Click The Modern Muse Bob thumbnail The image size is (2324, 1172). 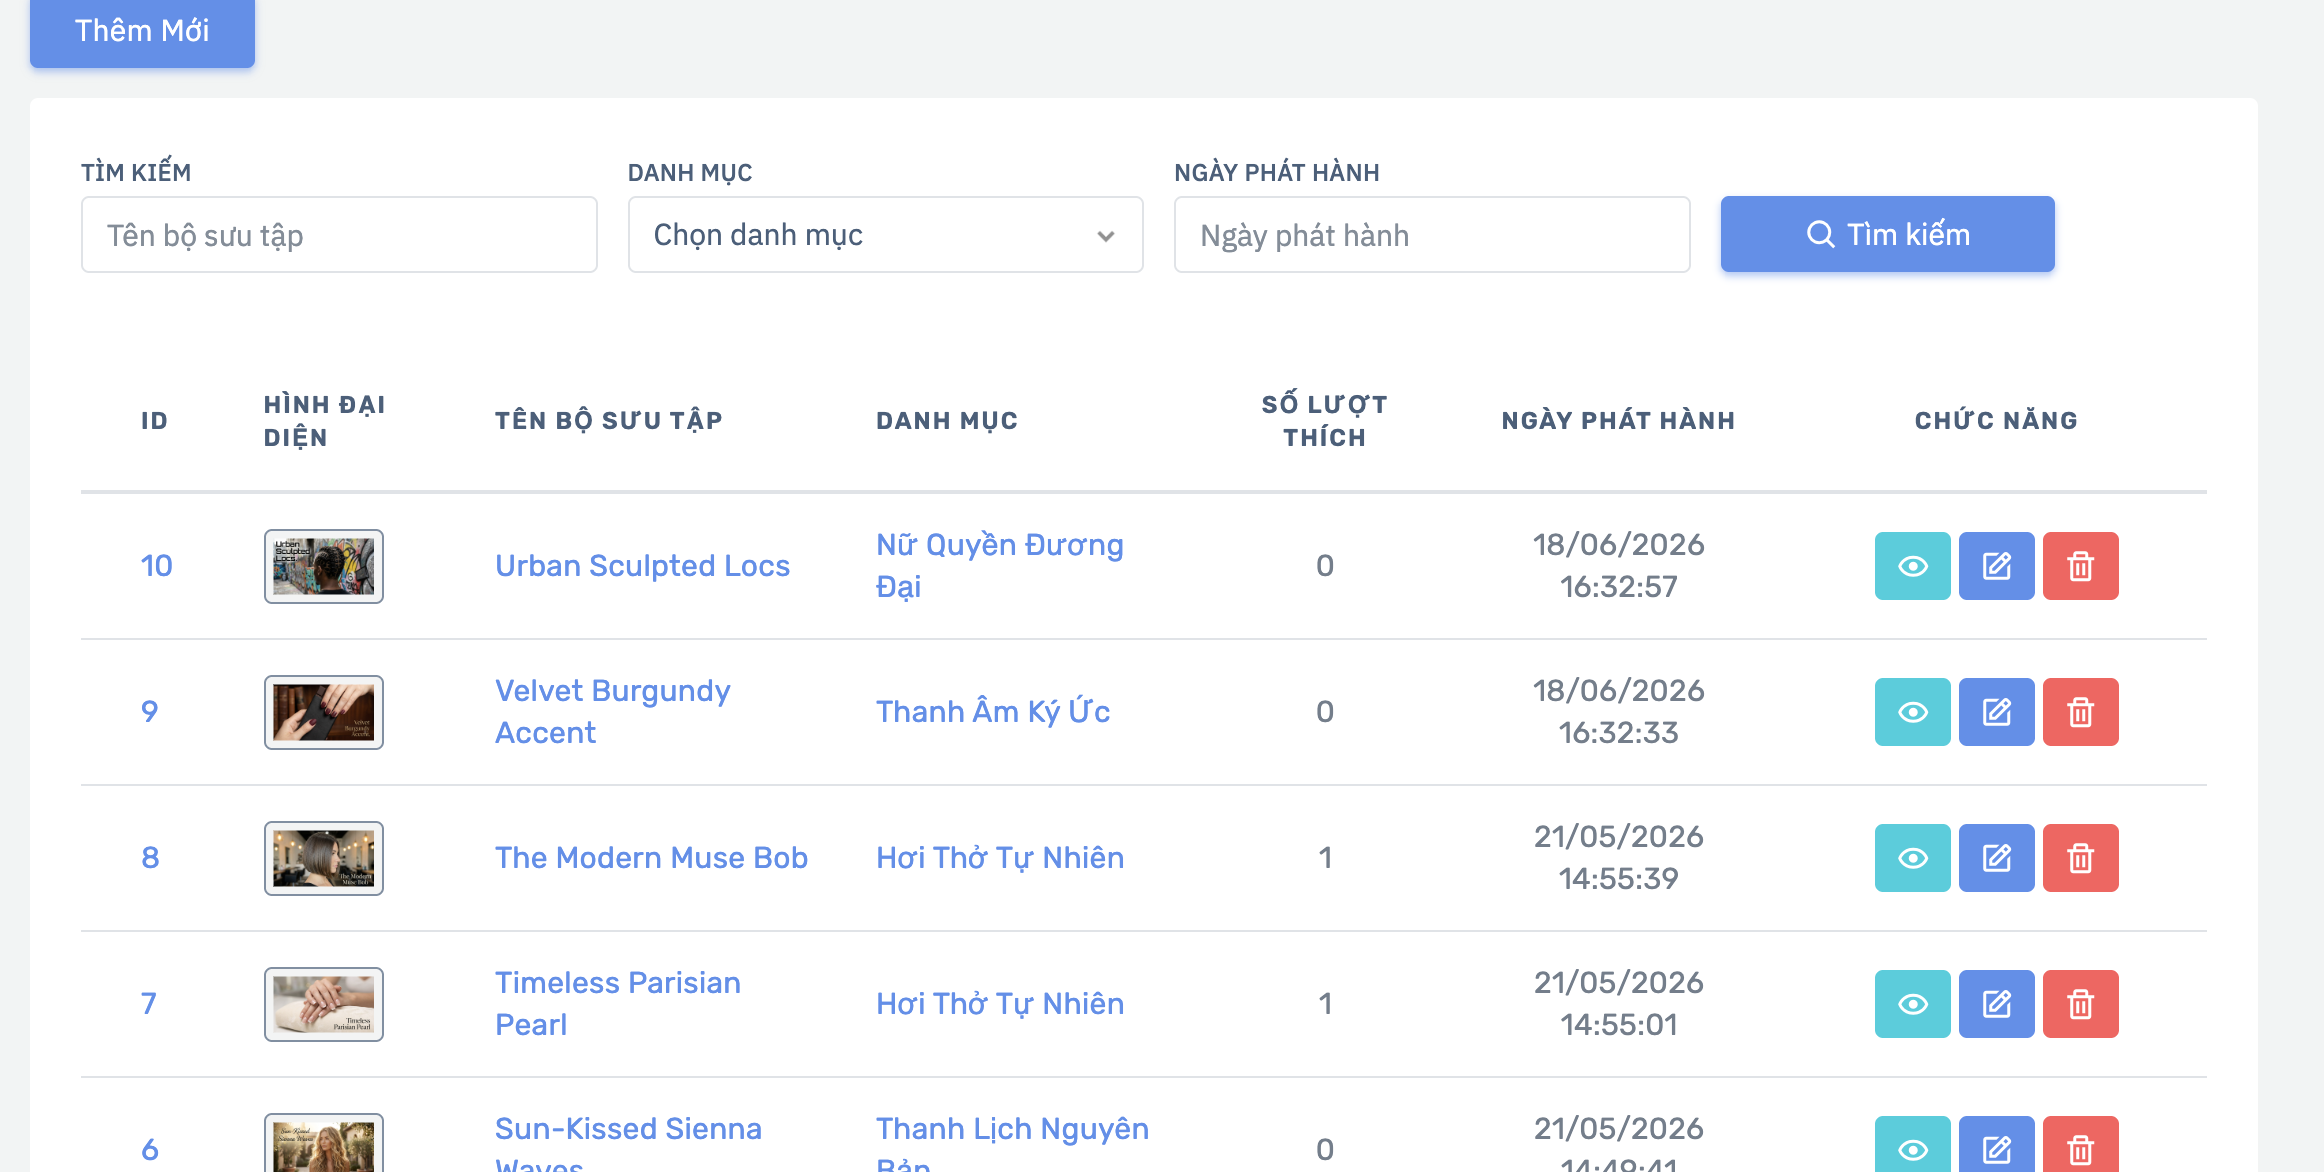pos(324,858)
